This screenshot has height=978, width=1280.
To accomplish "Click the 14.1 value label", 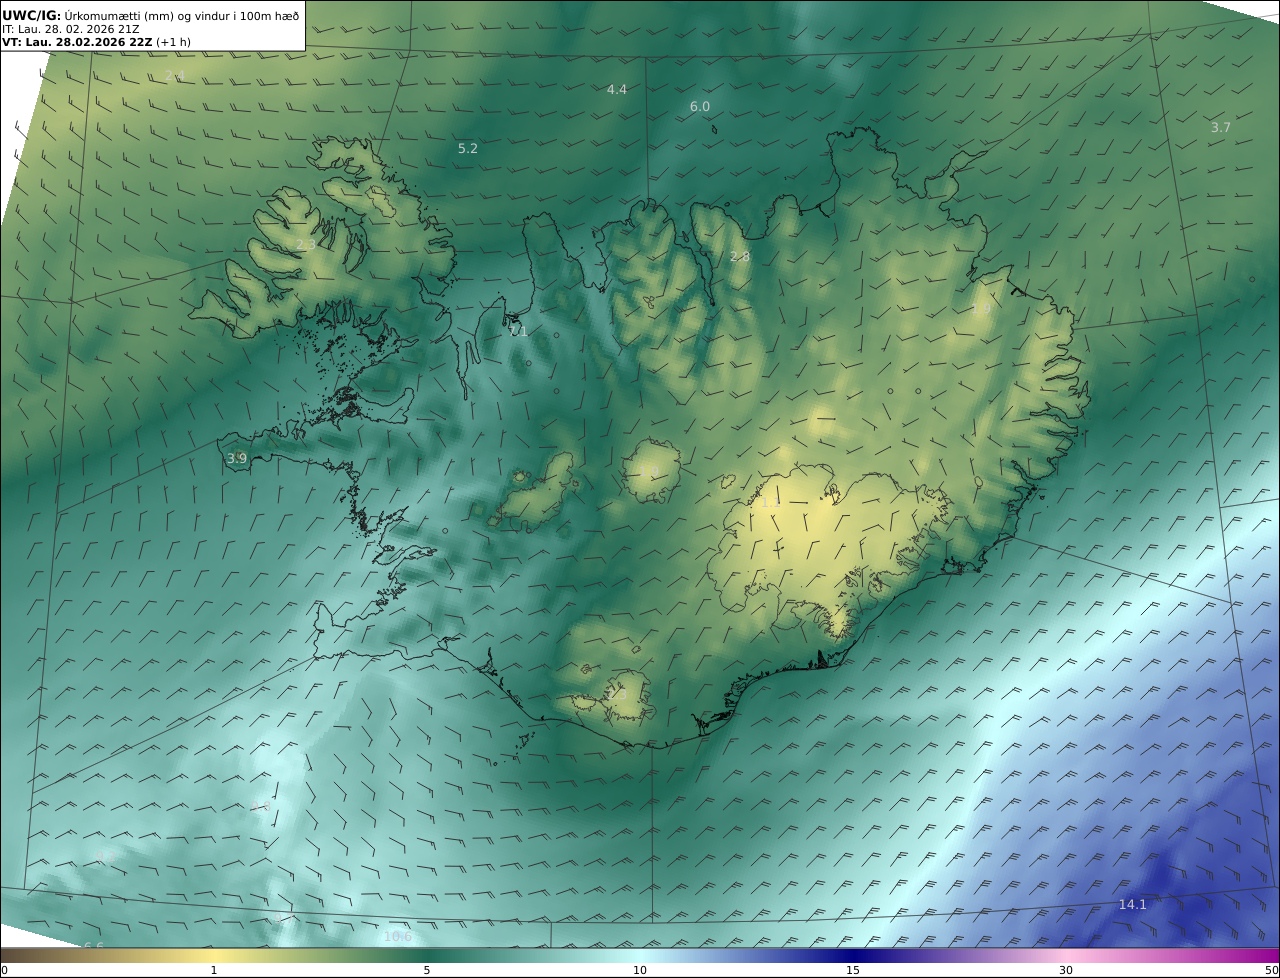I will coord(1132,905).
